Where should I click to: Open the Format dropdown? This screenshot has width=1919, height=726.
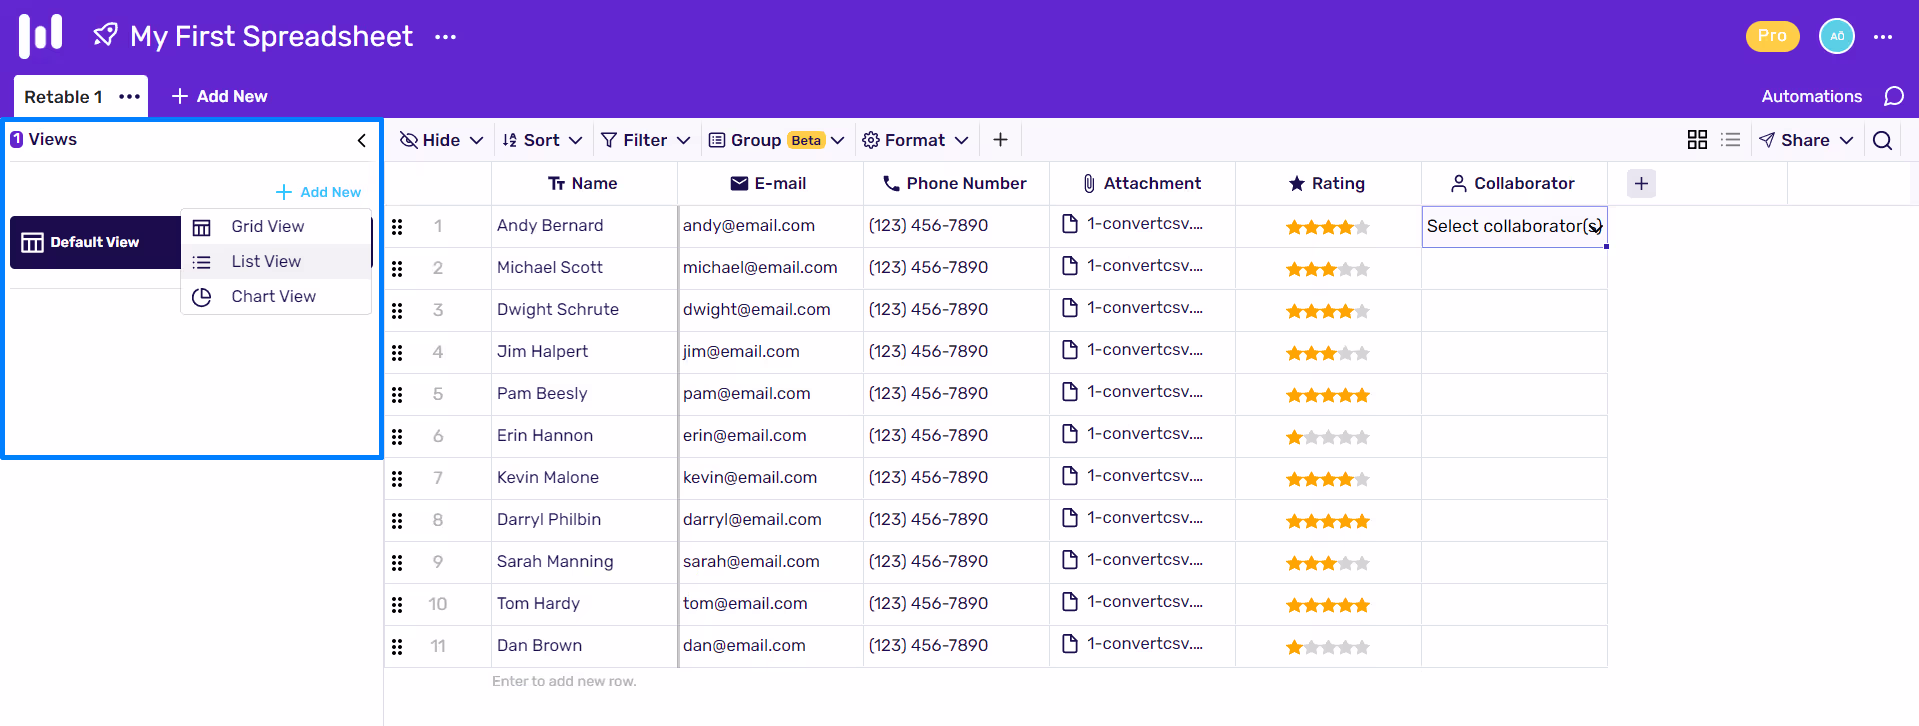[x=915, y=140]
